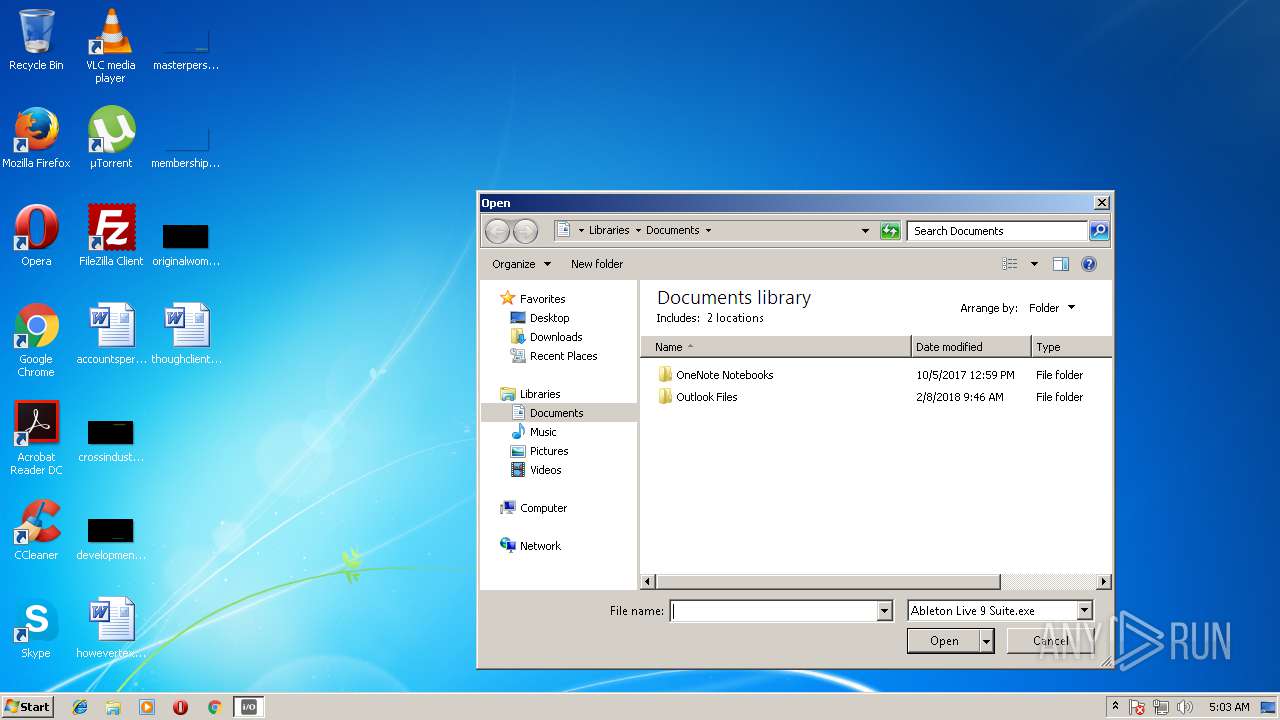Expand the address bar history dropdown
Viewport: 1280px width, 720px height.
[x=865, y=231]
